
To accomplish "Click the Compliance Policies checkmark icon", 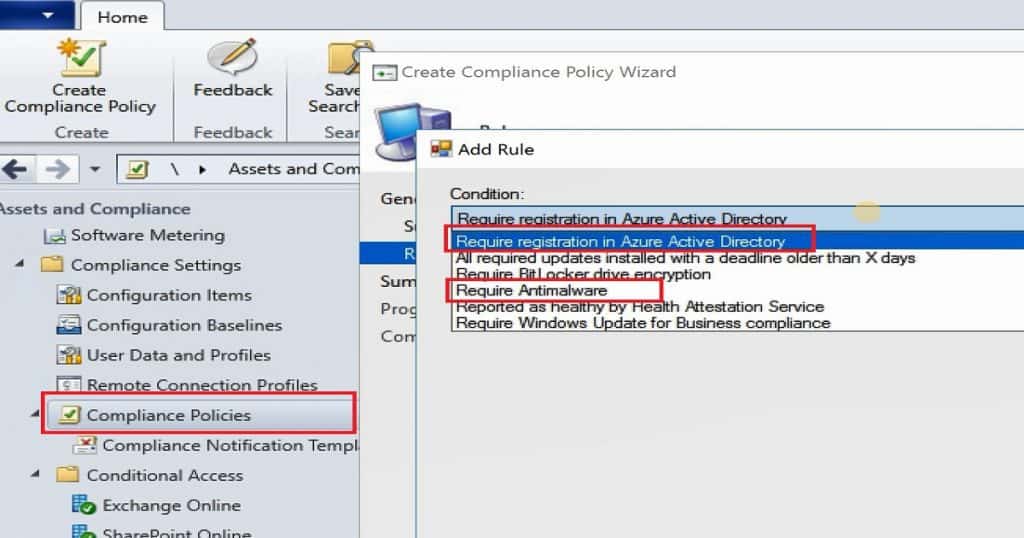I will coord(69,415).
